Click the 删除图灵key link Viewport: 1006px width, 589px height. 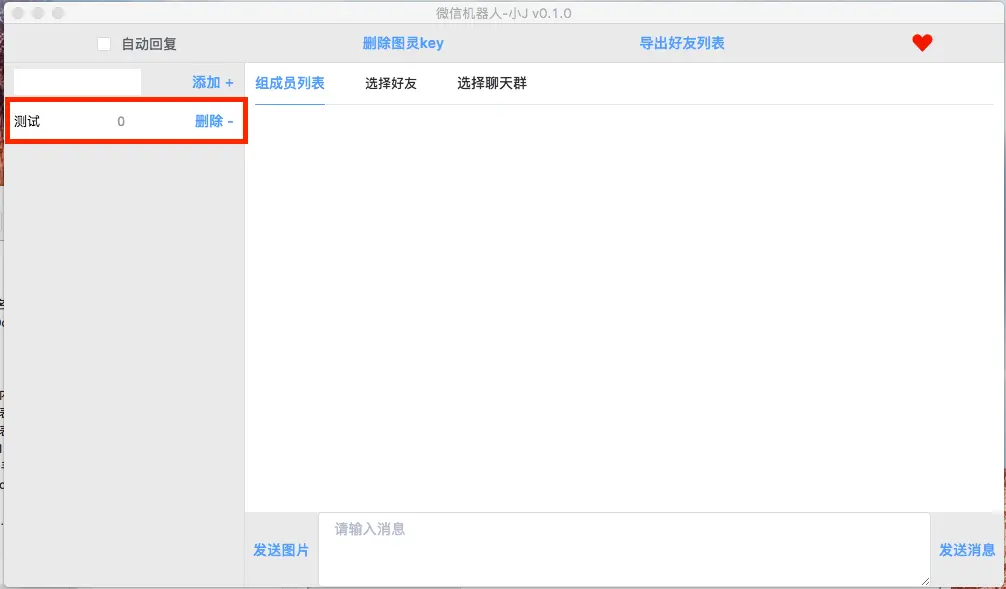tap(404, 43)
